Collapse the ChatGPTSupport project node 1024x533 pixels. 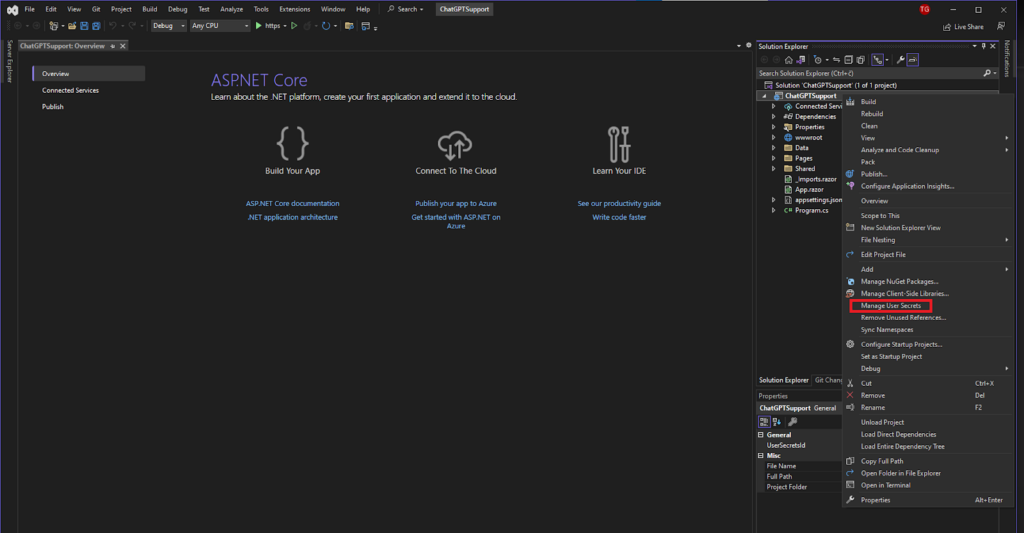point(765,96)
